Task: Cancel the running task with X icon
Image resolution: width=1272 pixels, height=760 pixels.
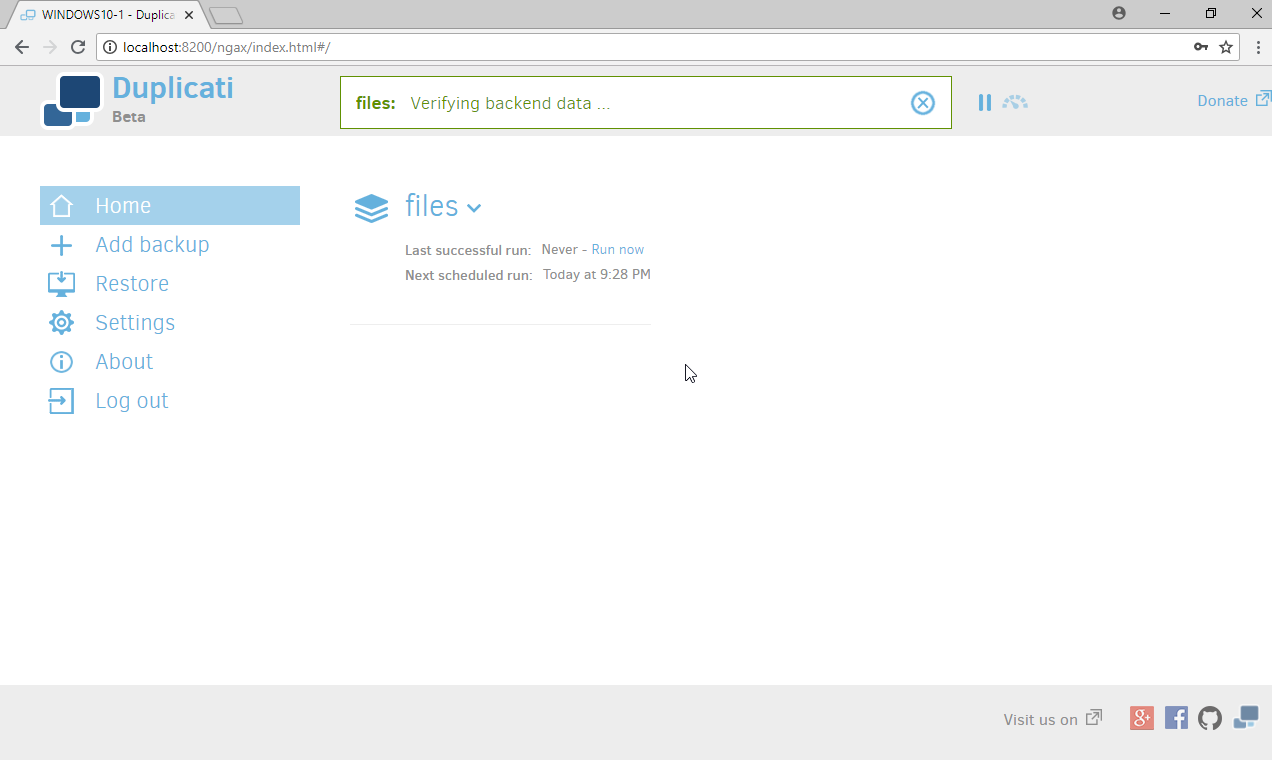Action: tap(922, 102)
